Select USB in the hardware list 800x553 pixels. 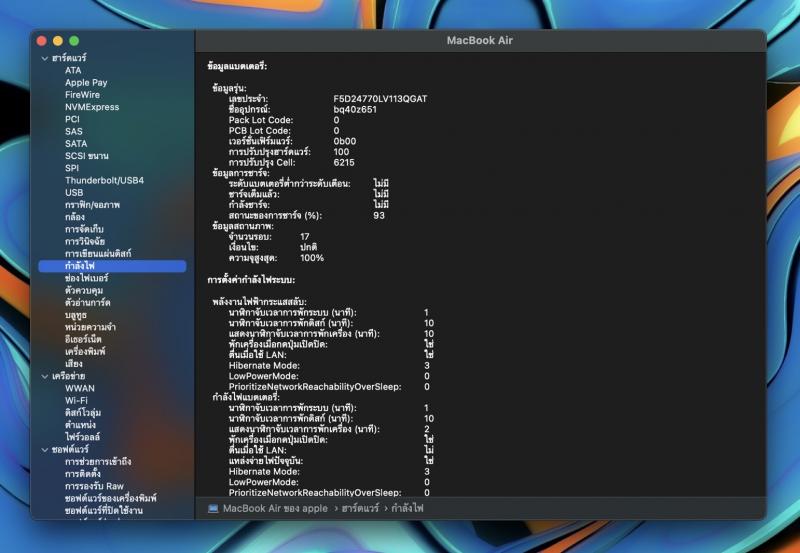(x=74, y=193)
